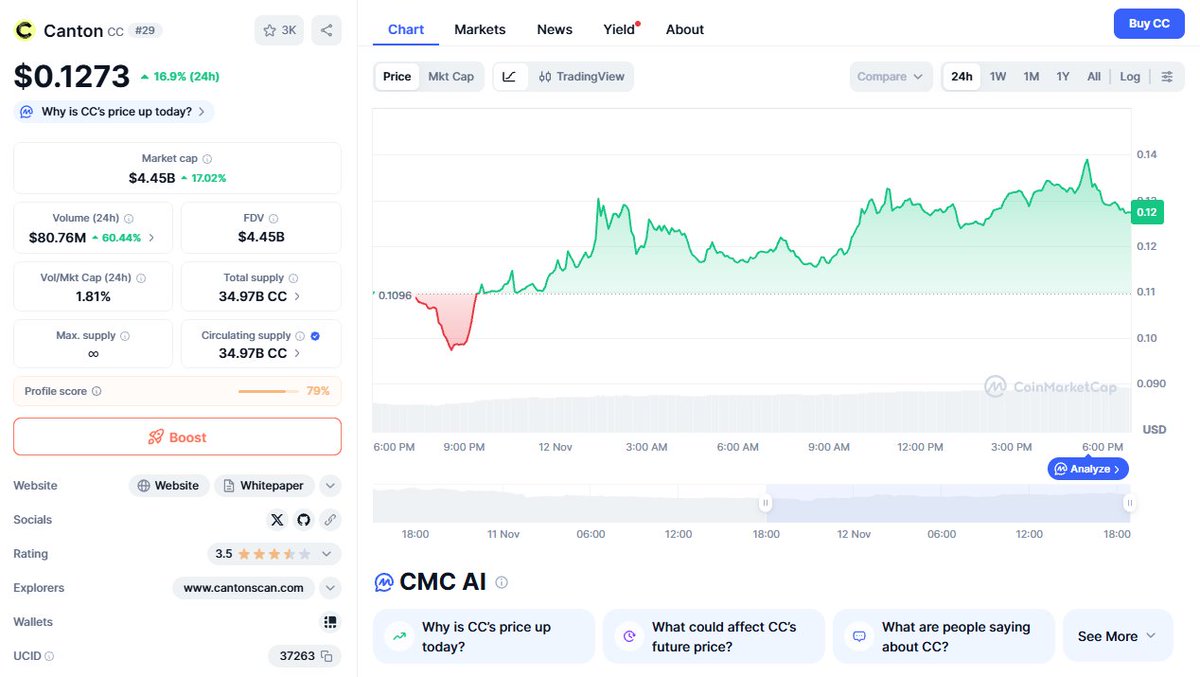The width and height of the screenshot is (1200, 677).
Task: Click Volume (24h) info icon
Action: click(x=129, y=218)
